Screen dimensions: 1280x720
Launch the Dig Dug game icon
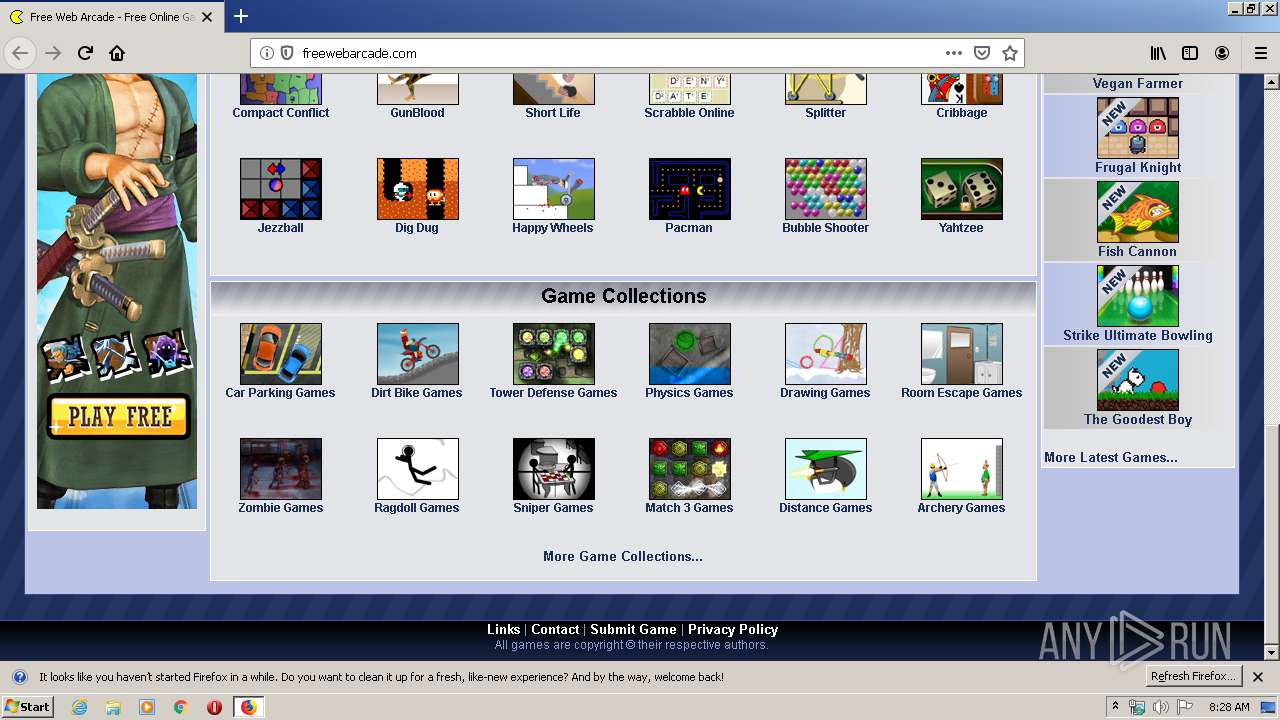[417, 189]
